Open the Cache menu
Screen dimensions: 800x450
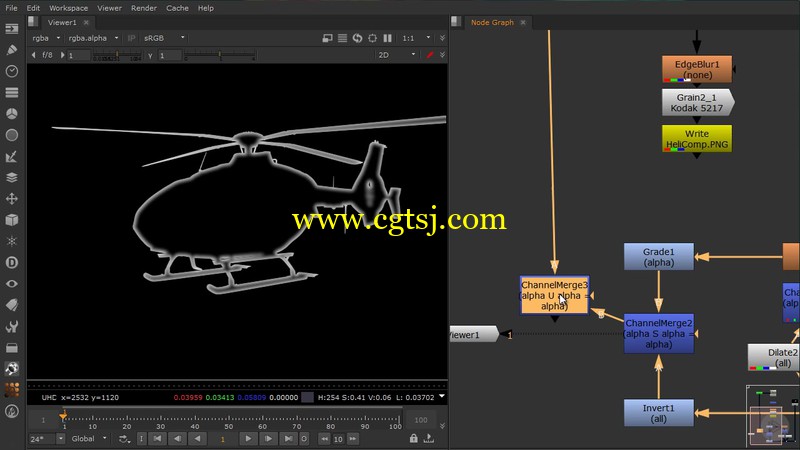177,8
